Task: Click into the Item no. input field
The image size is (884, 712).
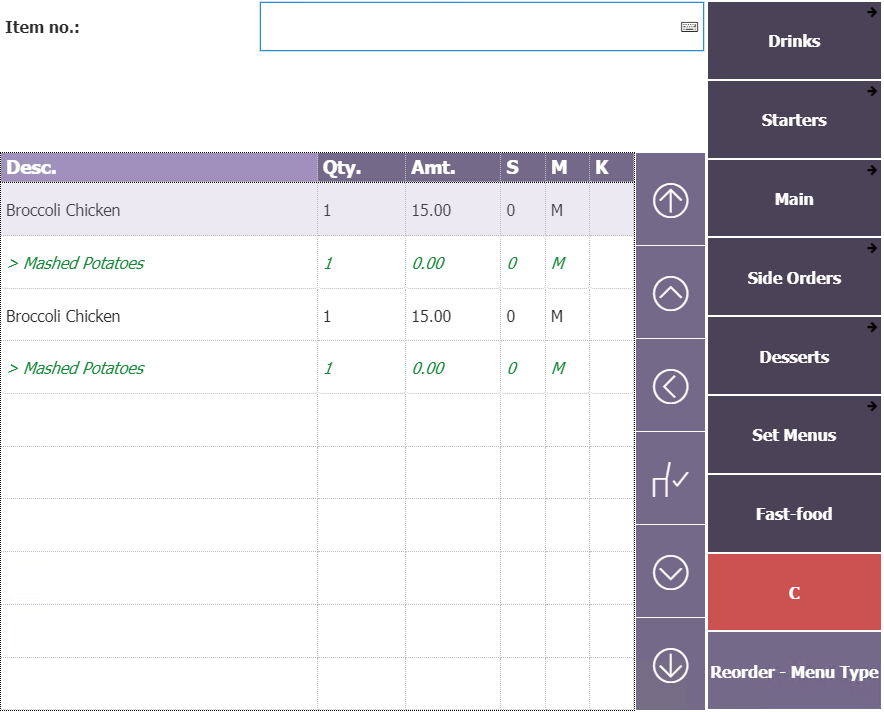Action: (x=470, y=27)
